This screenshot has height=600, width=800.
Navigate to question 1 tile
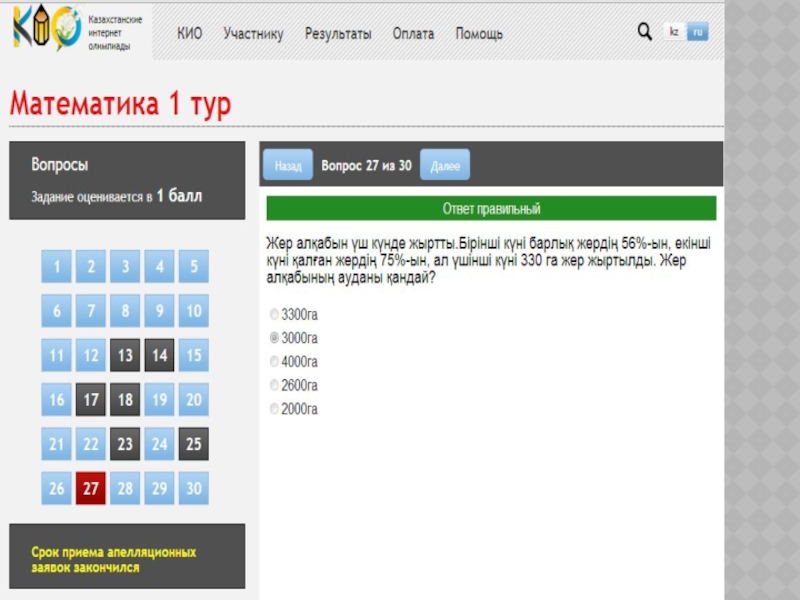(57, 267)
